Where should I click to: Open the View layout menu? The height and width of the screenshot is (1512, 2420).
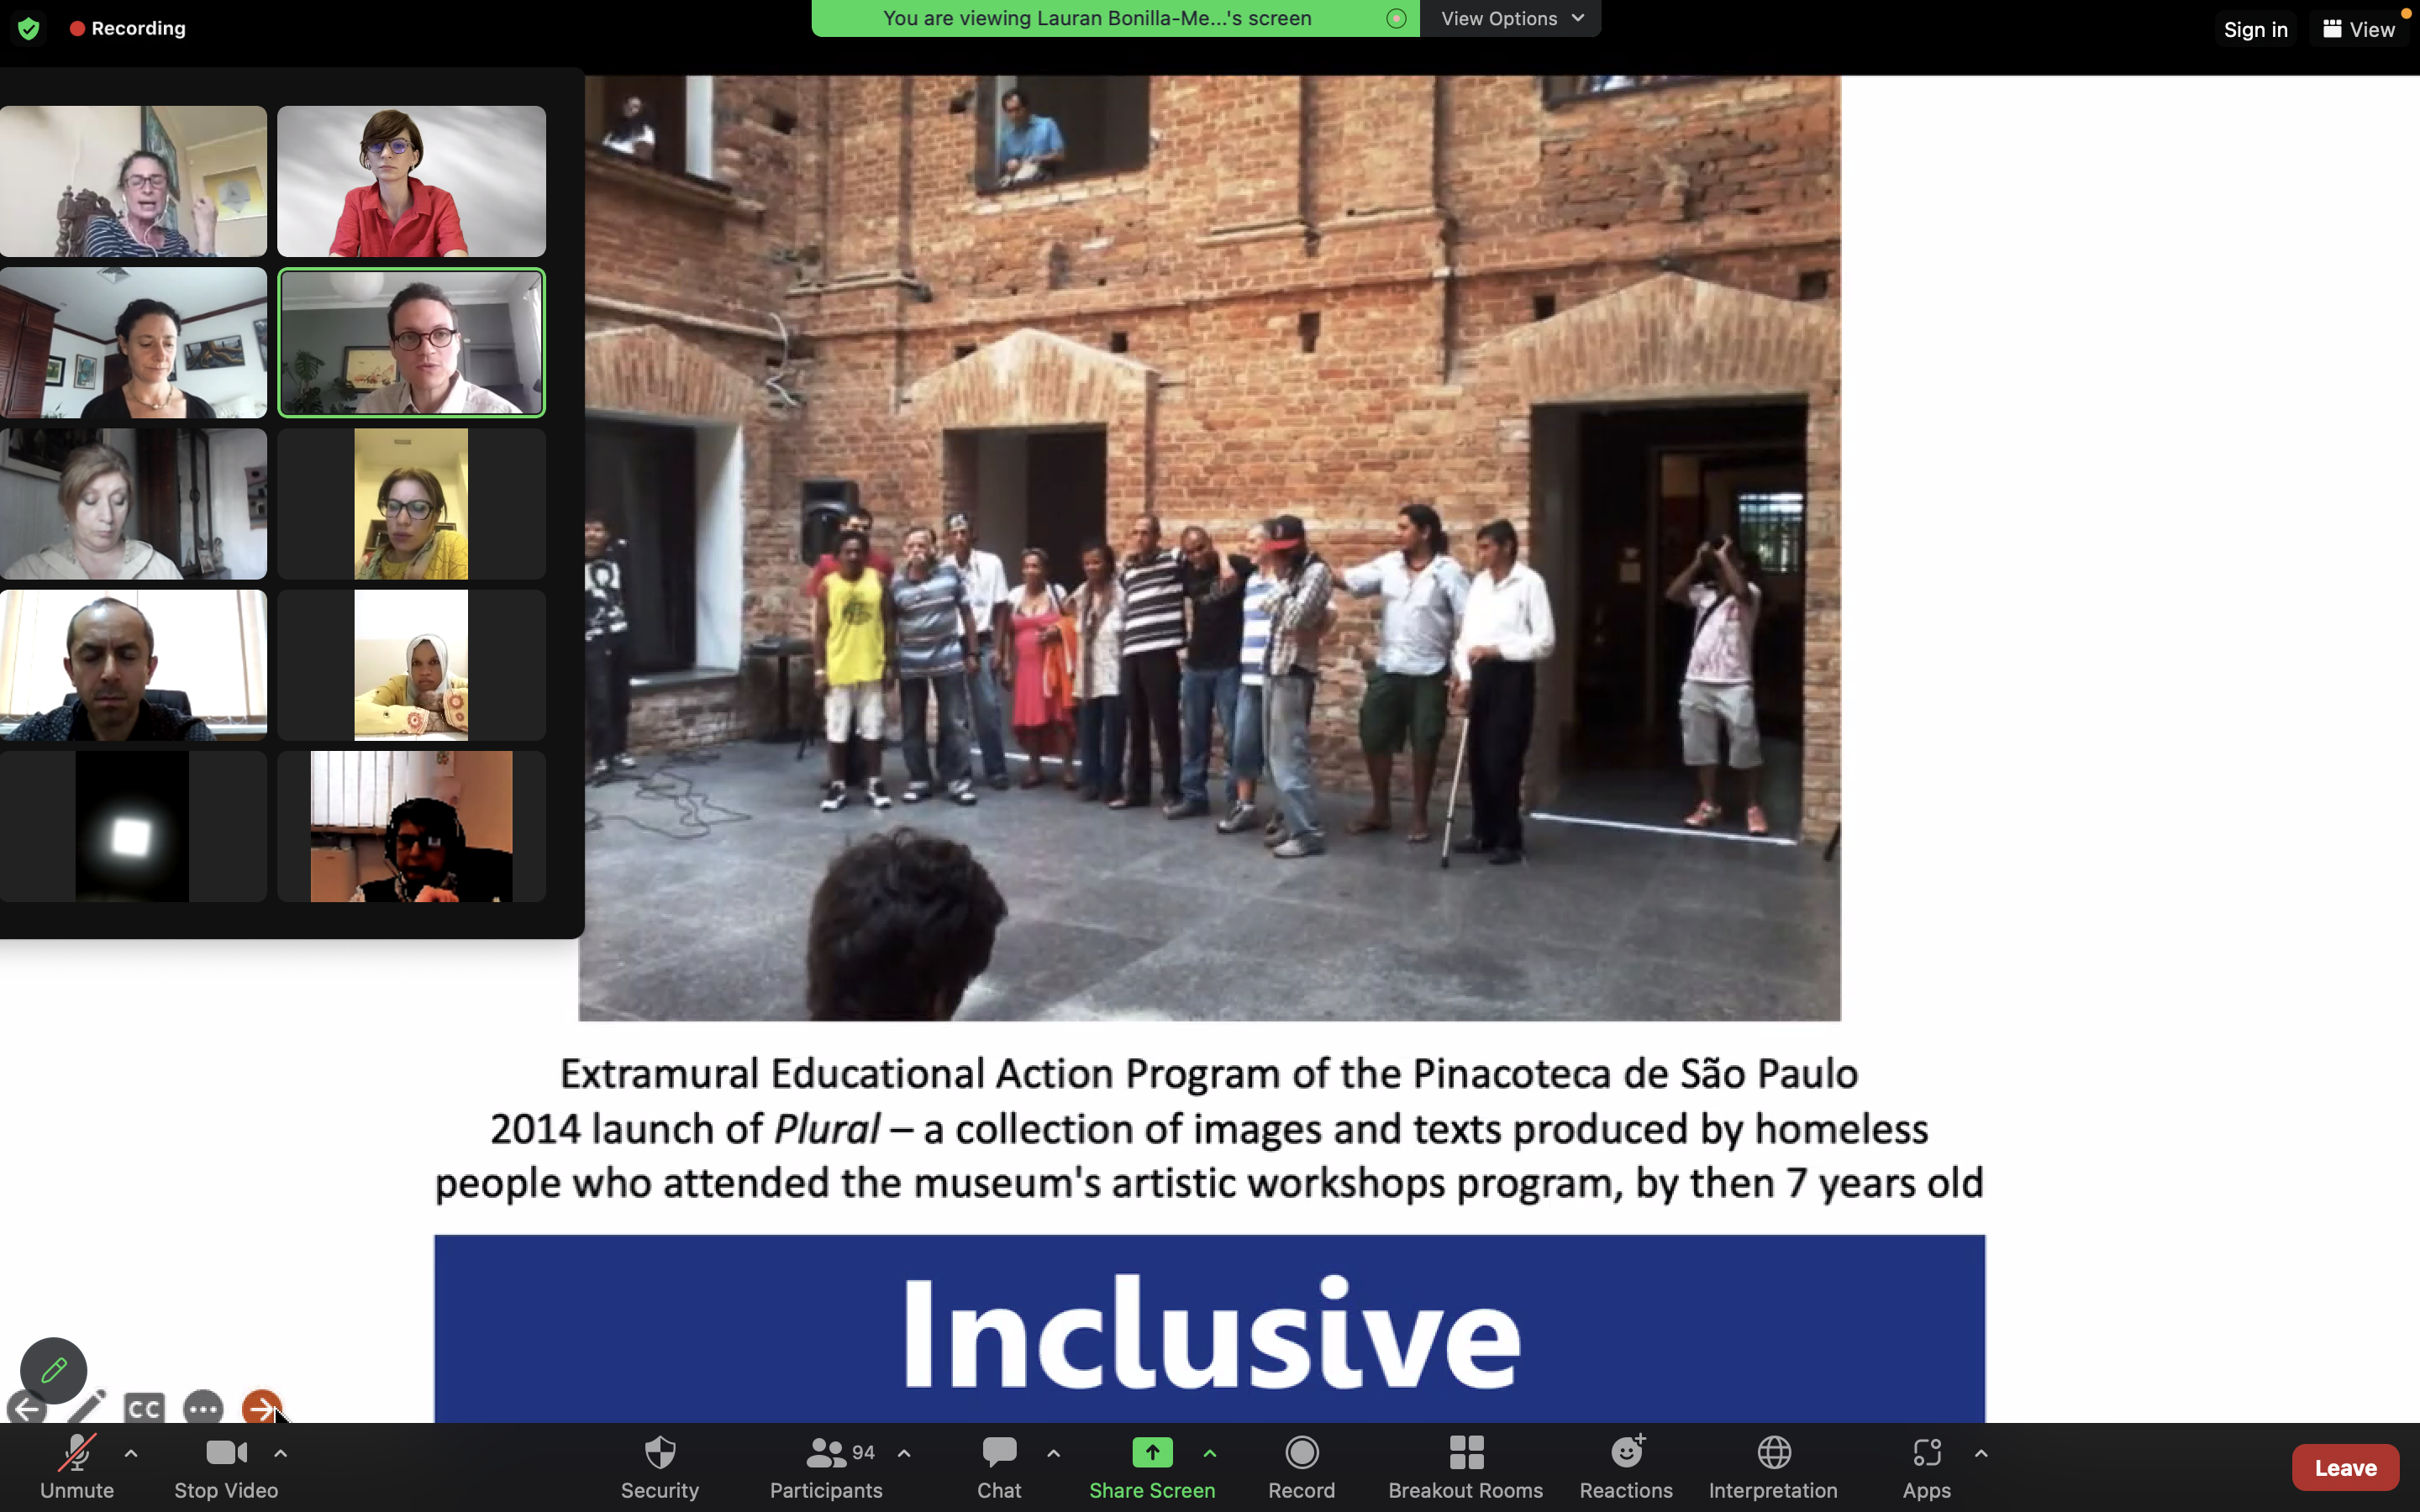[2359, 29]
